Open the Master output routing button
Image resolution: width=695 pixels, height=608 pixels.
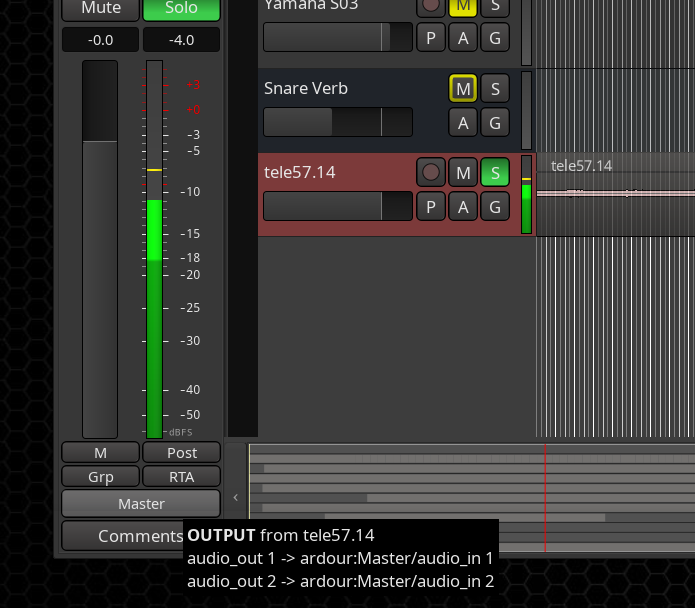(x=141, y=503)
